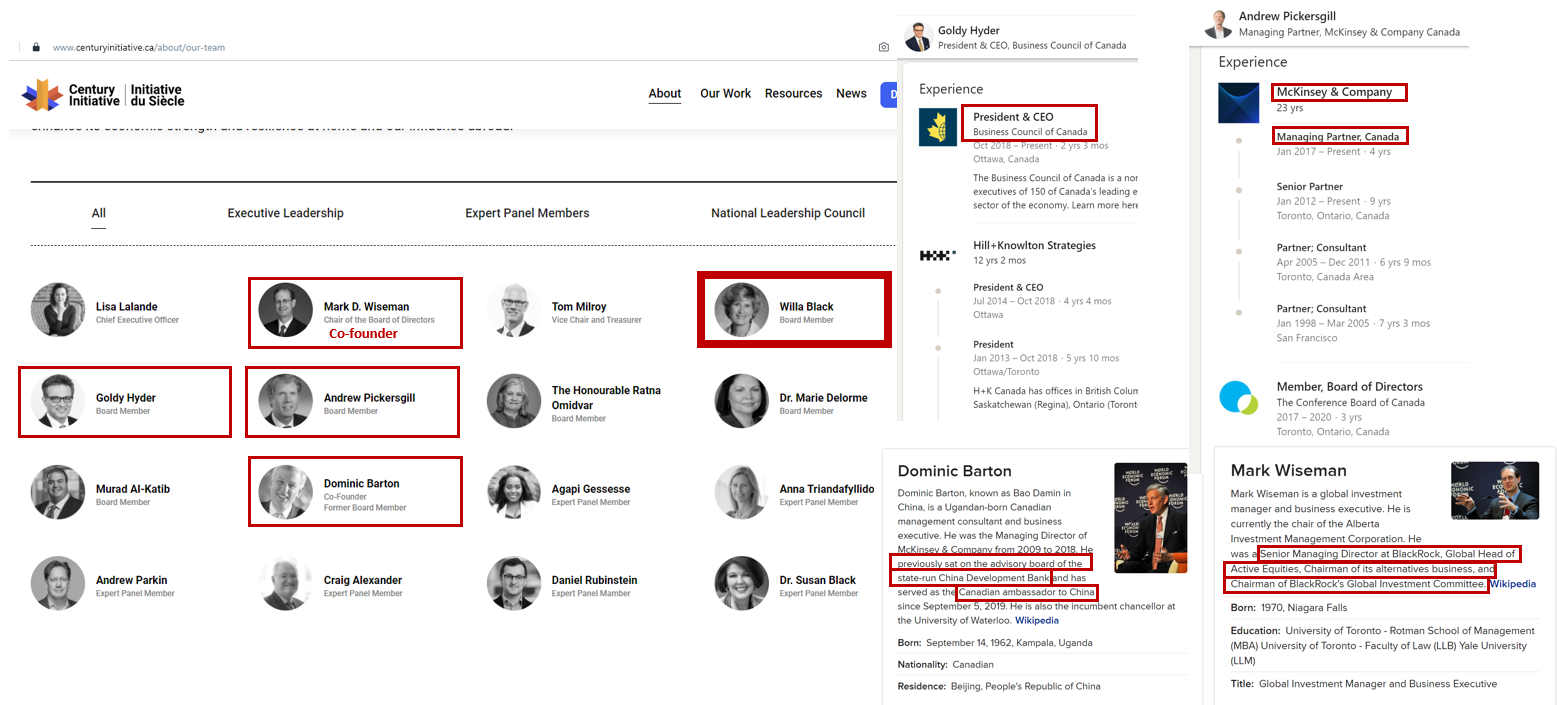
Task: Click Goldy Hyder's team page photo
Action: tap(58, 401)
